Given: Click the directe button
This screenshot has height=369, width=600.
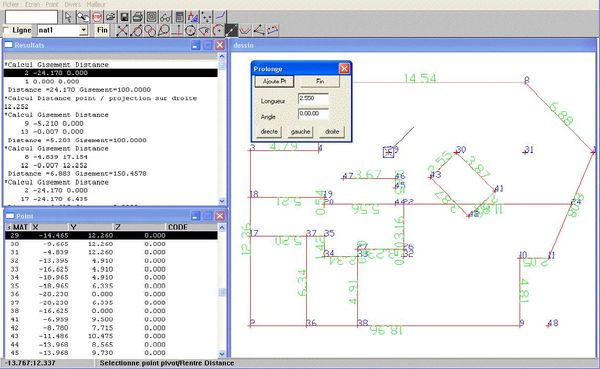Looking at the screenshot, I should point(269,132).
